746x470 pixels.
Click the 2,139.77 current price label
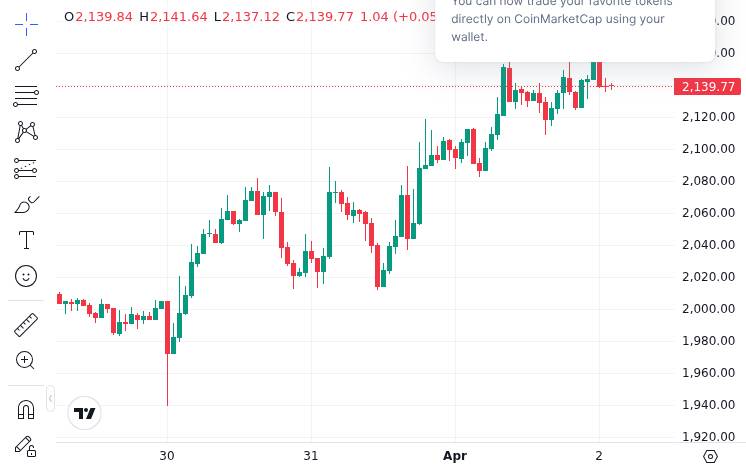(707, 87)
